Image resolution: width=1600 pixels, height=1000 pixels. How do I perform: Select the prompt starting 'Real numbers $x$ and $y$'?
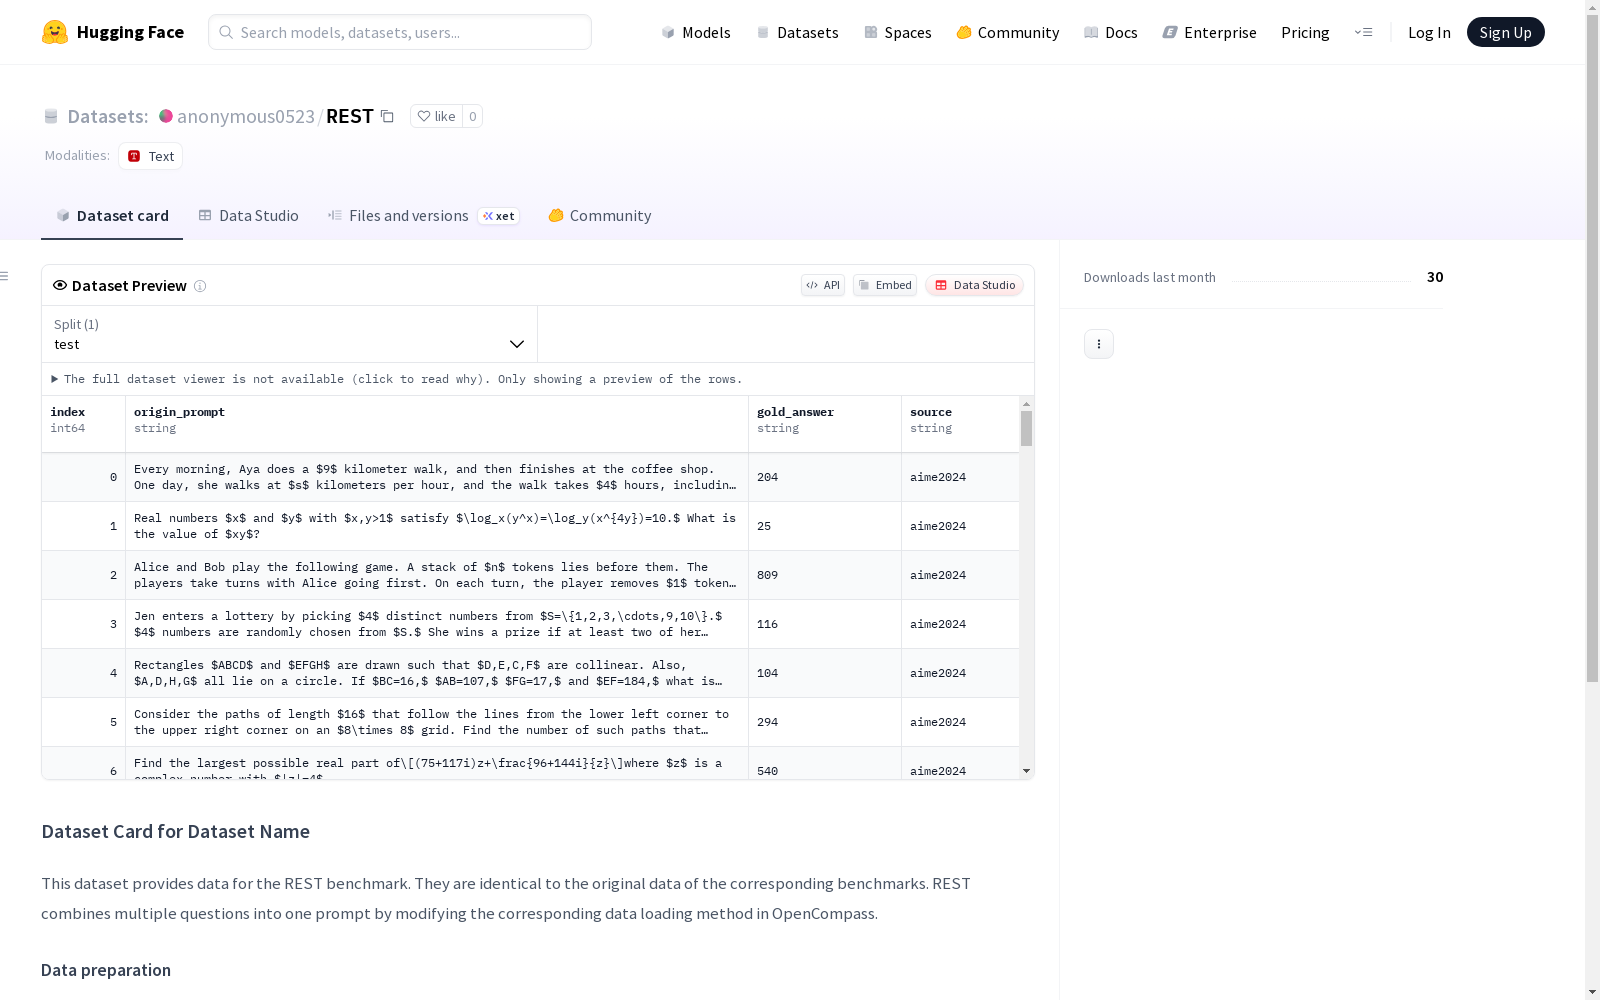click(437, 526)
